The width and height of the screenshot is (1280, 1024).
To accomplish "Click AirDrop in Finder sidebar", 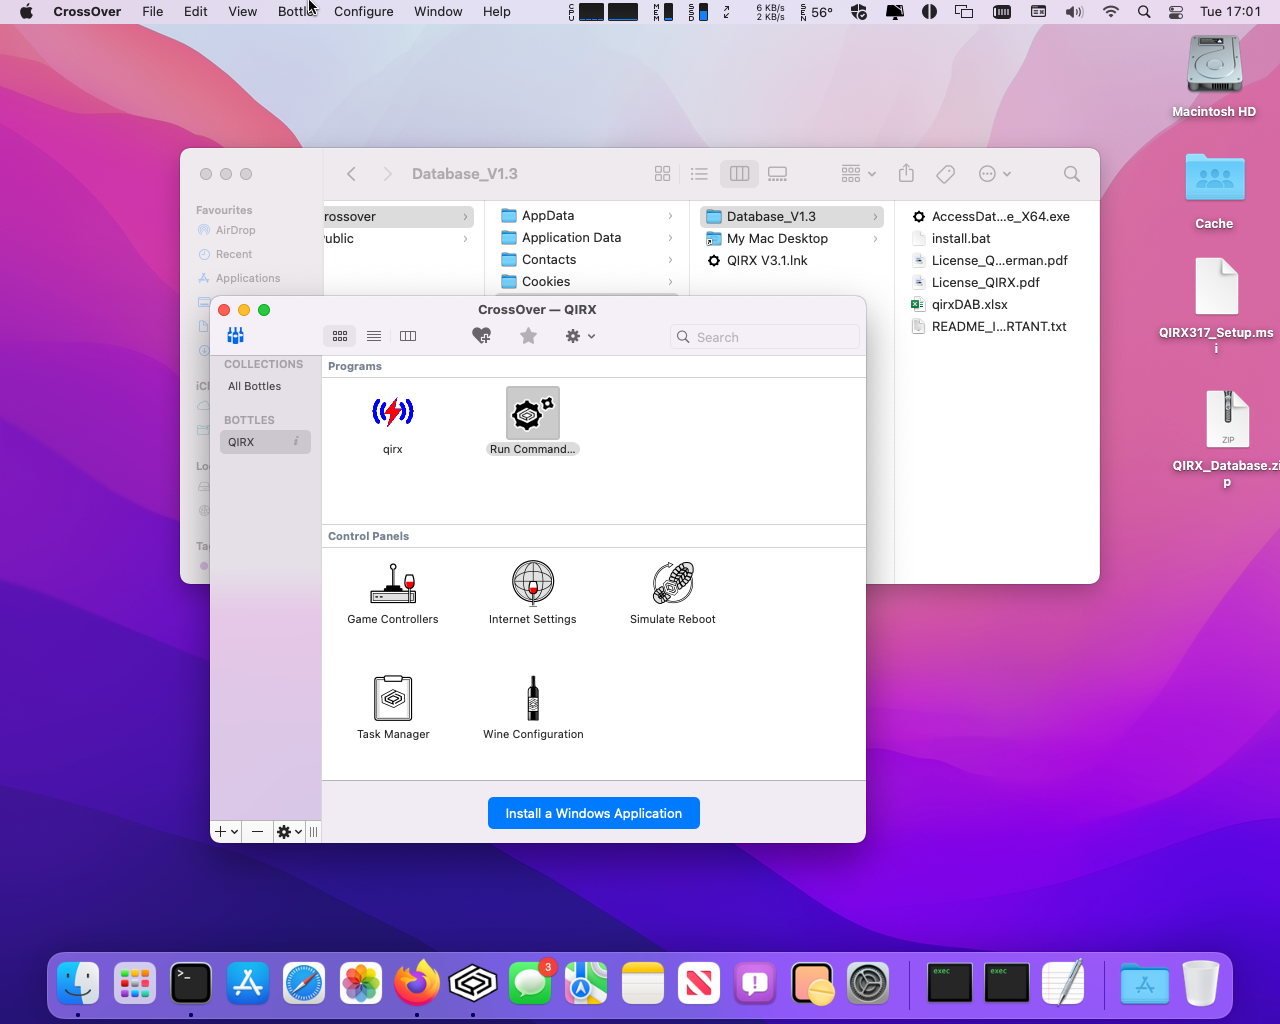I will (235, 230).
